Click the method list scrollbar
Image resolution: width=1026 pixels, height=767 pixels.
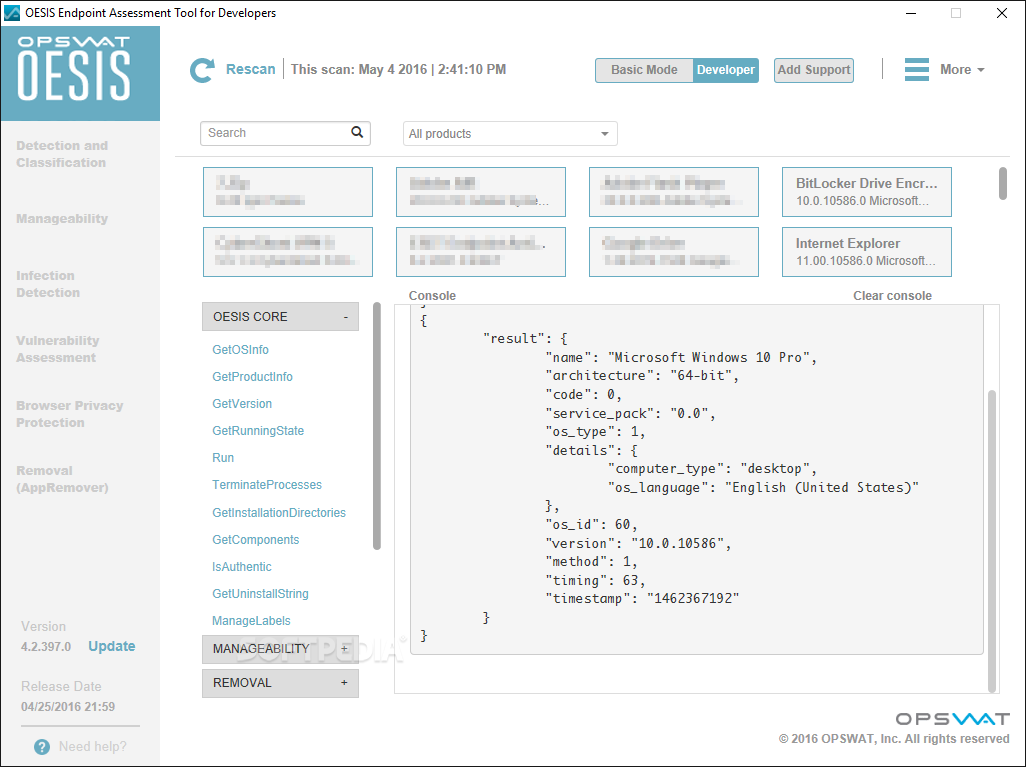coord(376,426)
